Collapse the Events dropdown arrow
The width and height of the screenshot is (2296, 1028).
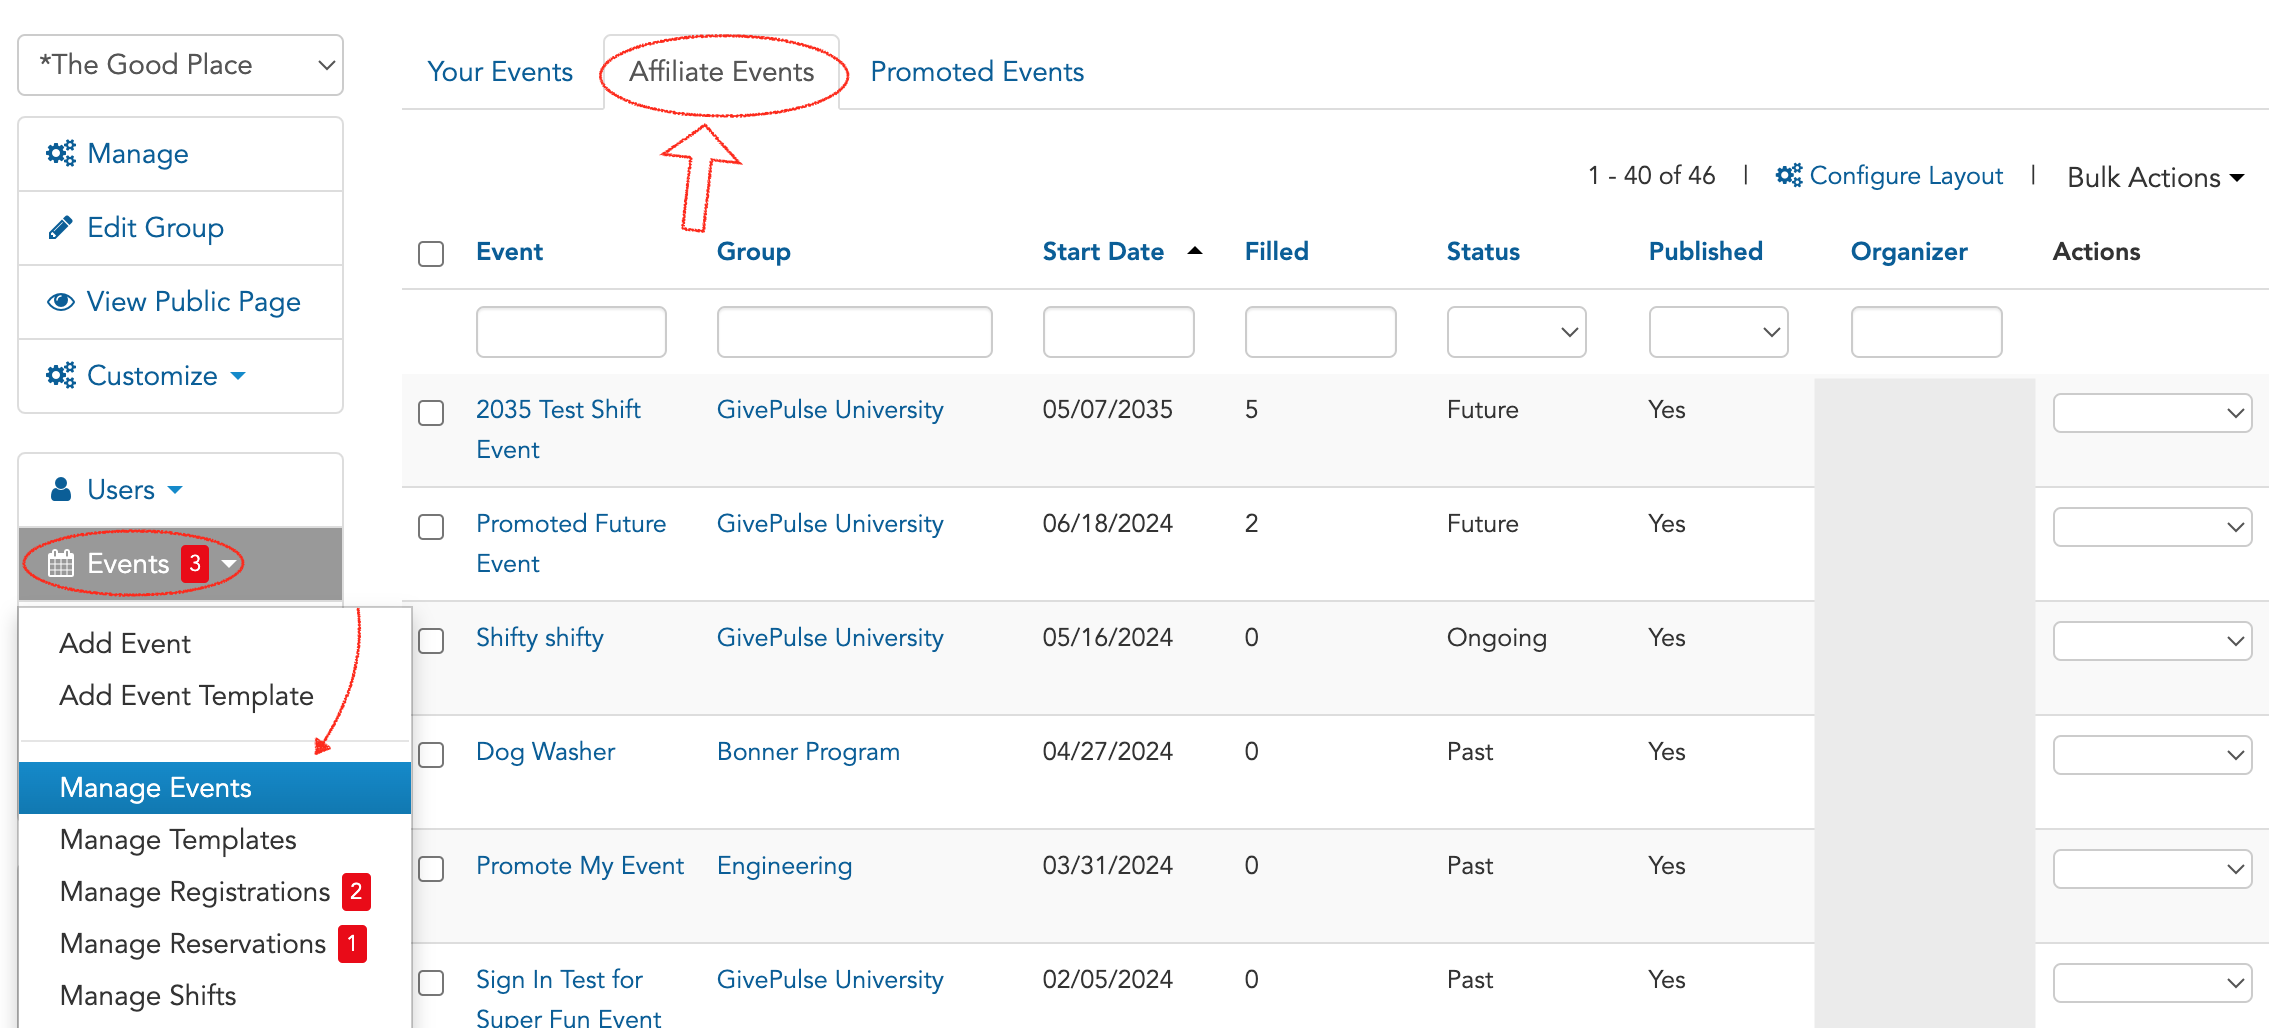tap(229, 564)
